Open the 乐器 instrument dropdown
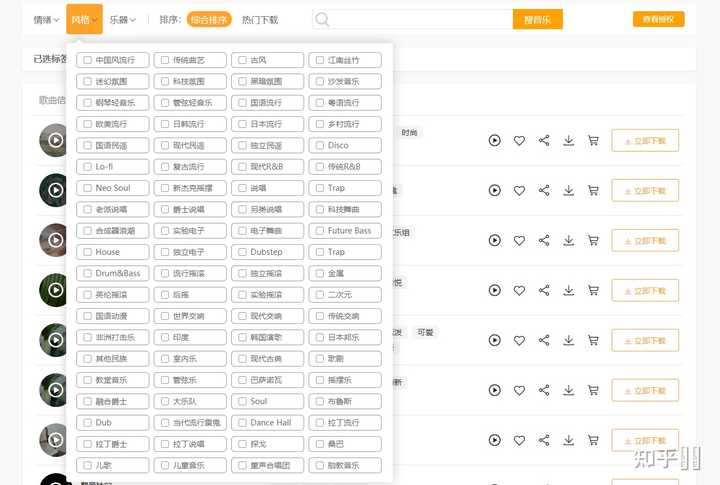Viewport: 720px width, 485px height. pos(123,20)
